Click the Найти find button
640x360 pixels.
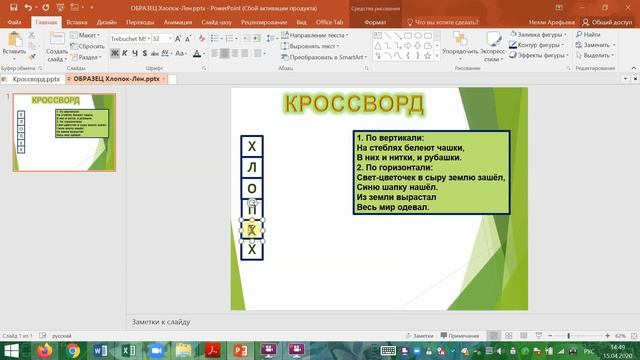coord(588,34)
